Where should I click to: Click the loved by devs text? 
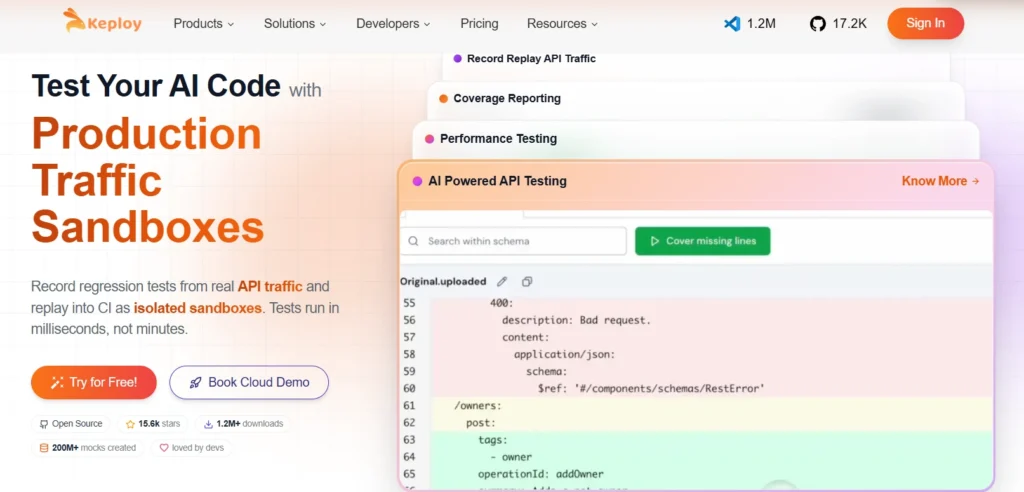(198, 448)
